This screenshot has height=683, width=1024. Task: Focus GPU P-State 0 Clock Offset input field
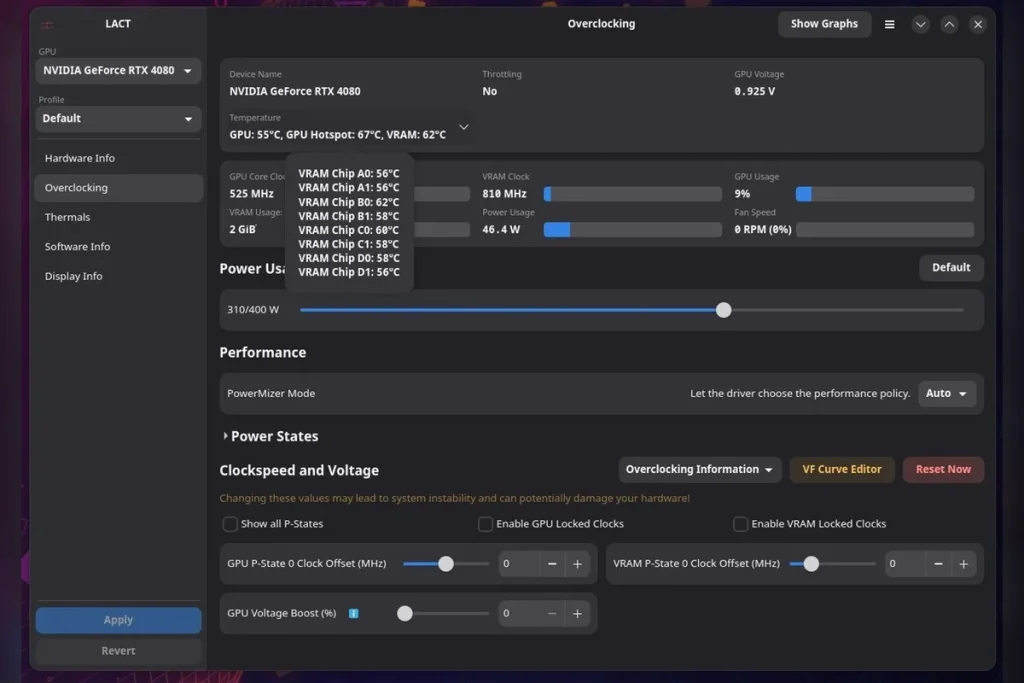pyautogui.click(x=519, y=564)
